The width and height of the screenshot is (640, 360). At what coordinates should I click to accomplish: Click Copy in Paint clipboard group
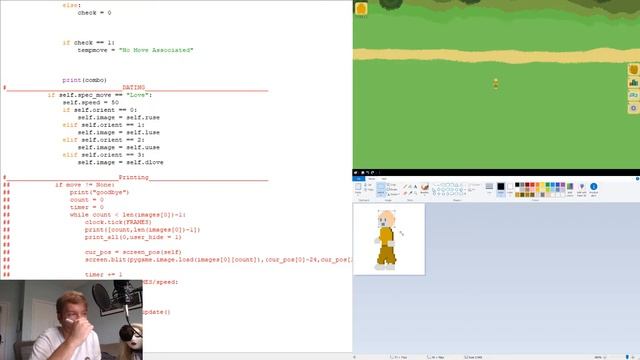[x=368, y=190]
